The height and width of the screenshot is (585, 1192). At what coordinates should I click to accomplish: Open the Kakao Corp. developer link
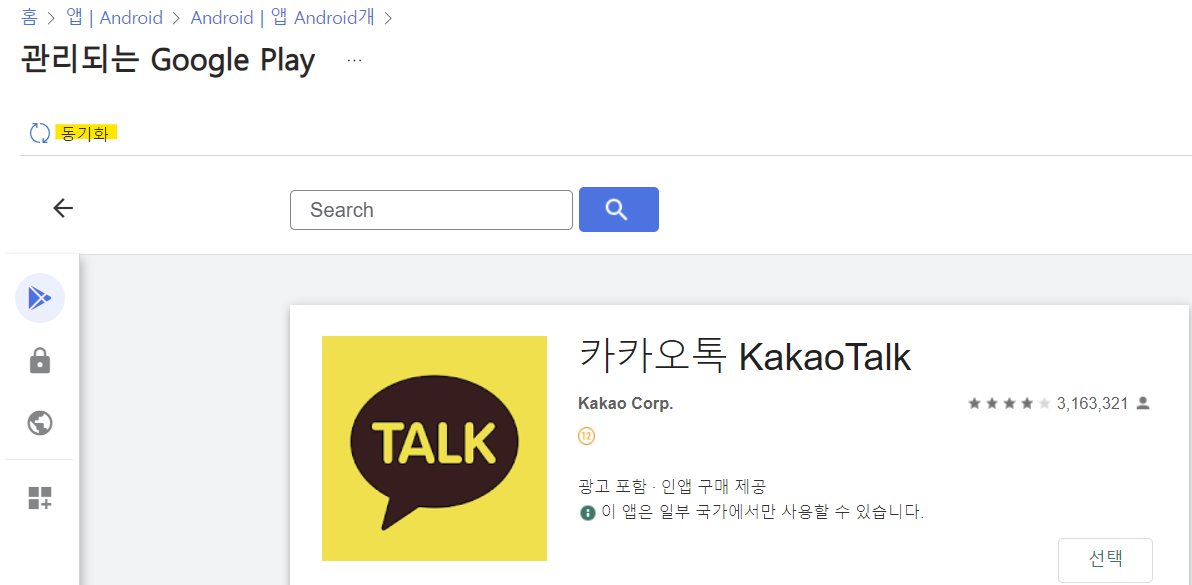(x=626, y=403)
